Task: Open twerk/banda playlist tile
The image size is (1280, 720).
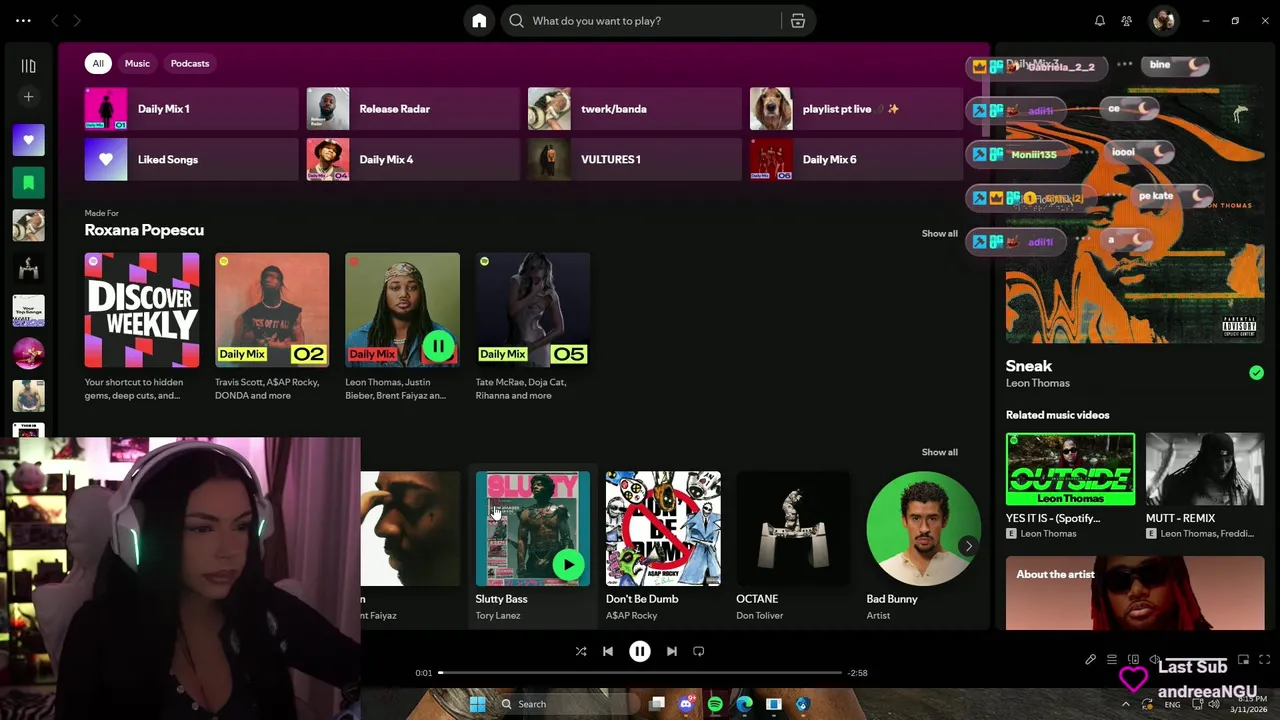Action: pos(634,109)
